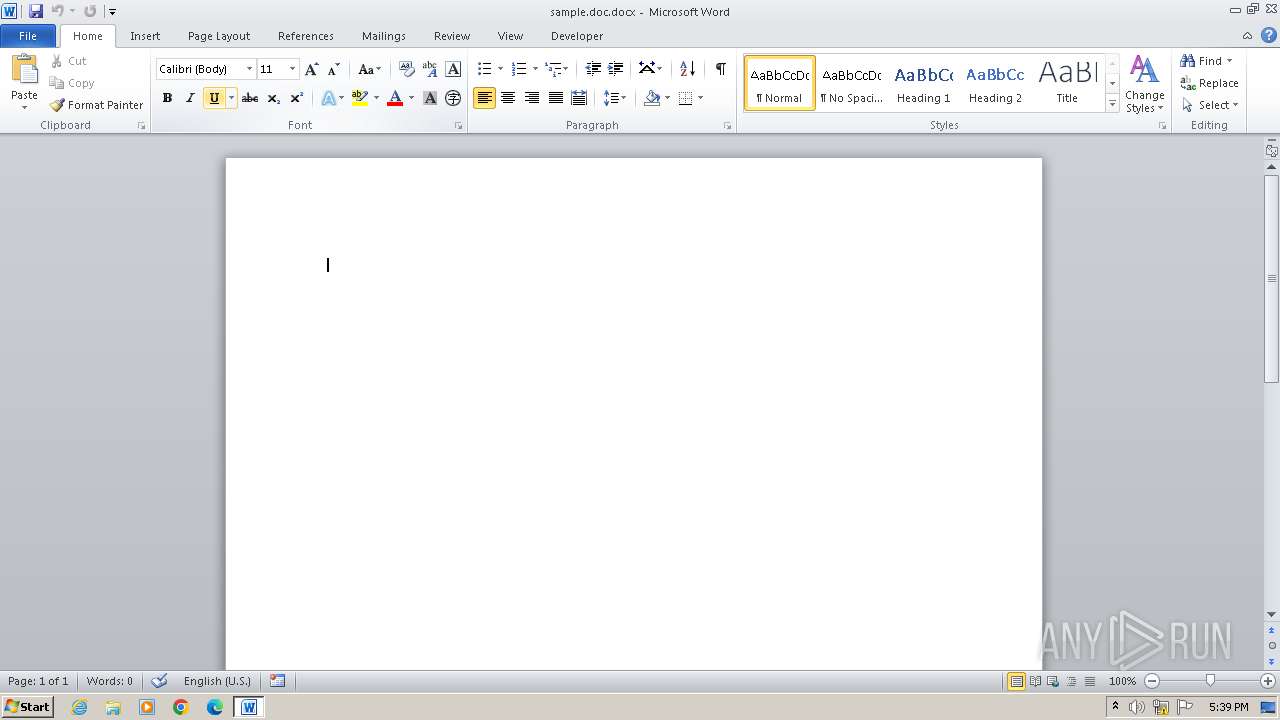Click the Justify alignment icon
Image resolution: width=1280 pixels, height=720 pixels.
(x=555, y=98)
